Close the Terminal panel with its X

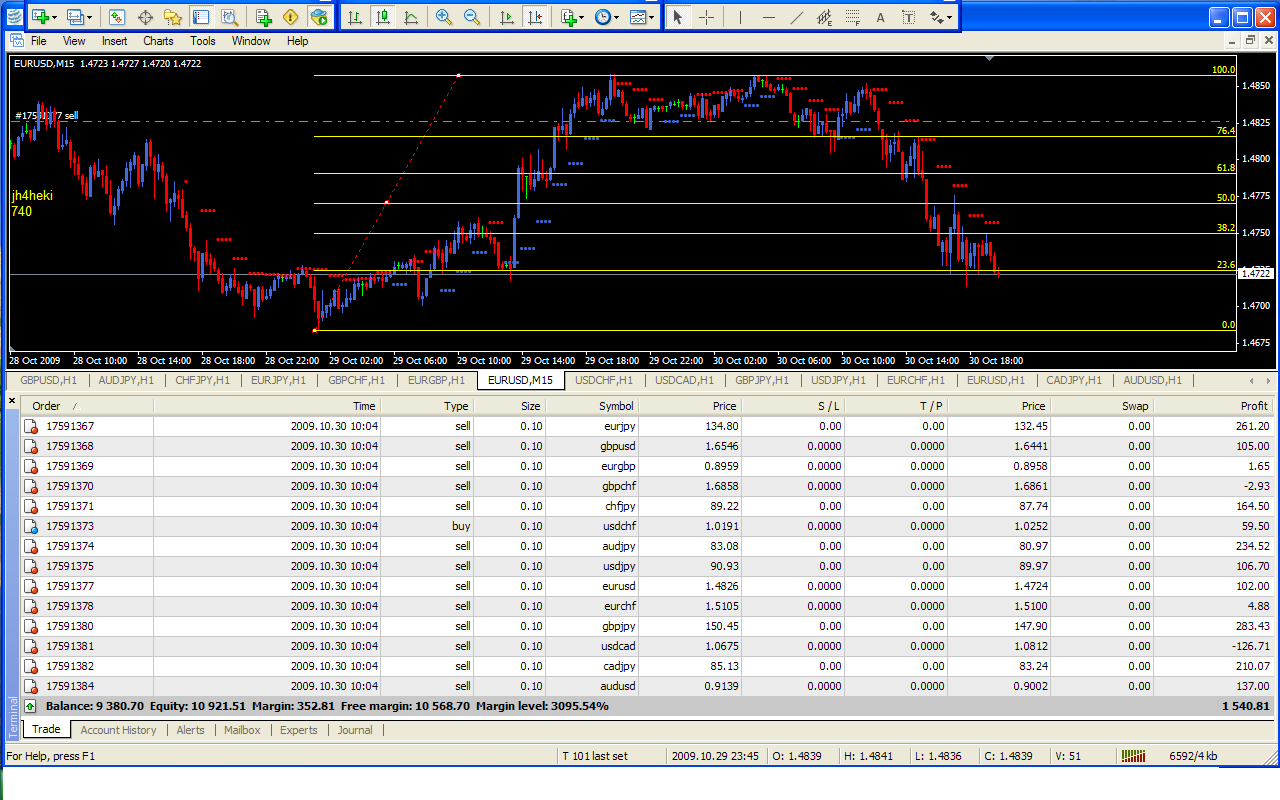point(12,401)
